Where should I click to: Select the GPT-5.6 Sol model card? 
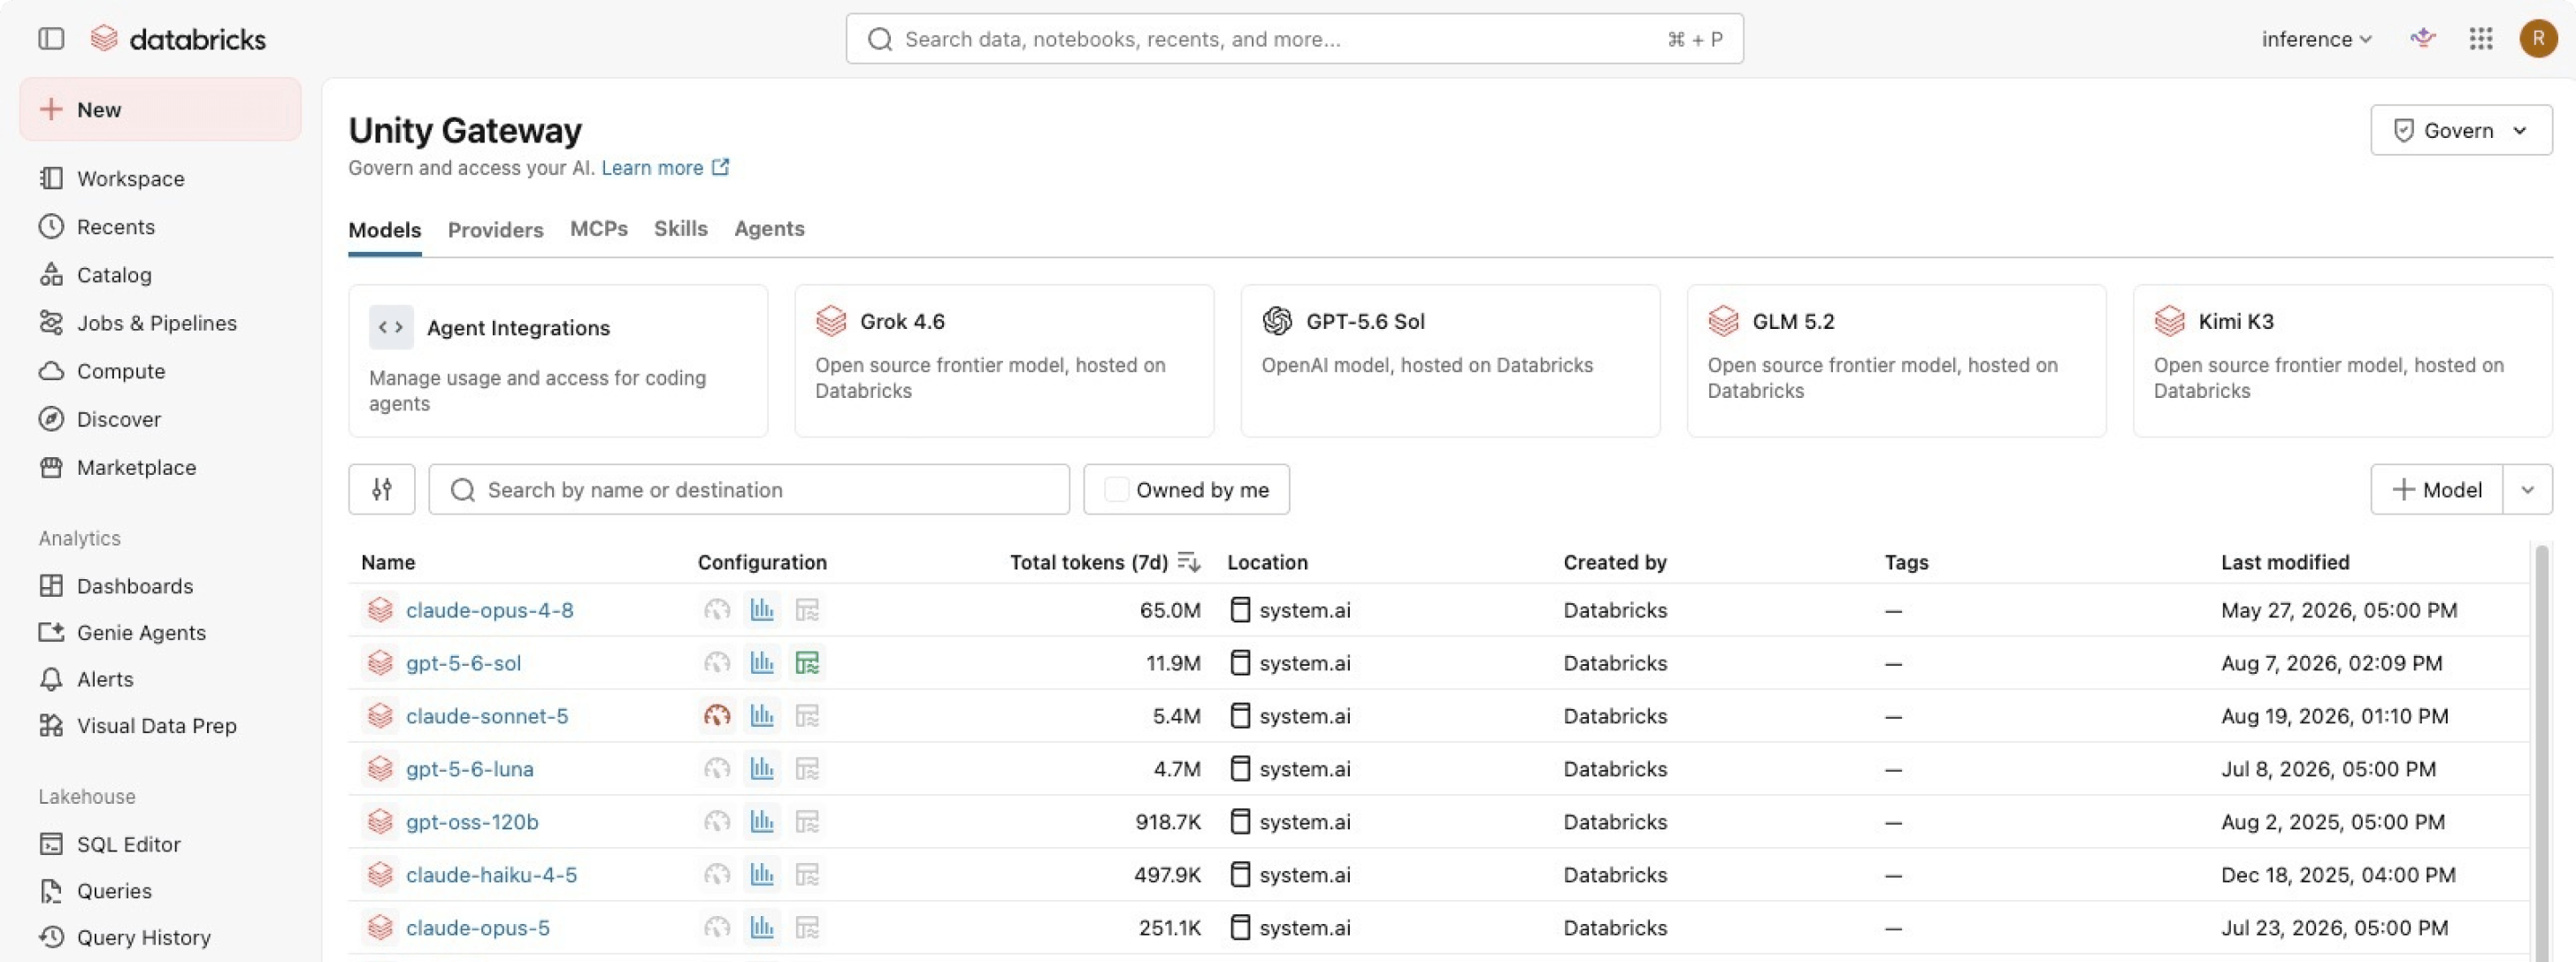[x=1450, y=361]
